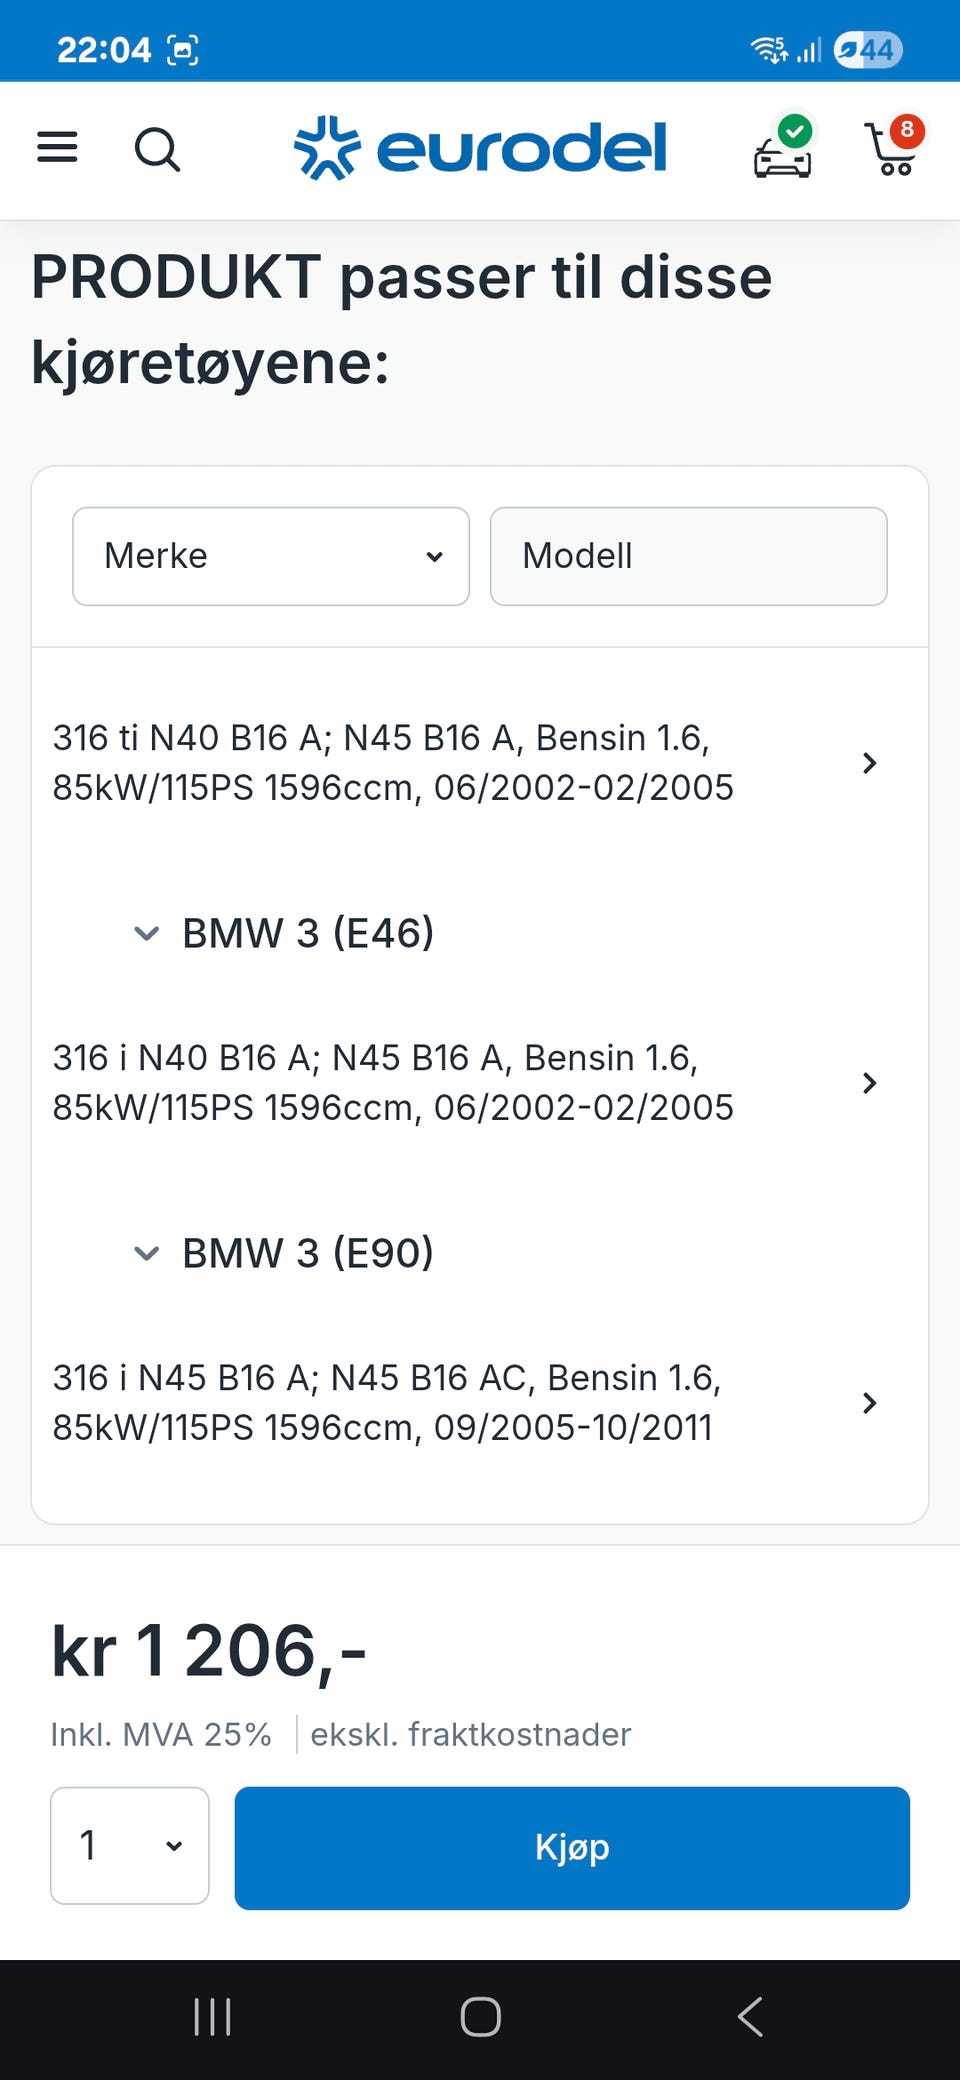Tap the search magnifier icon

click(157, 150)
